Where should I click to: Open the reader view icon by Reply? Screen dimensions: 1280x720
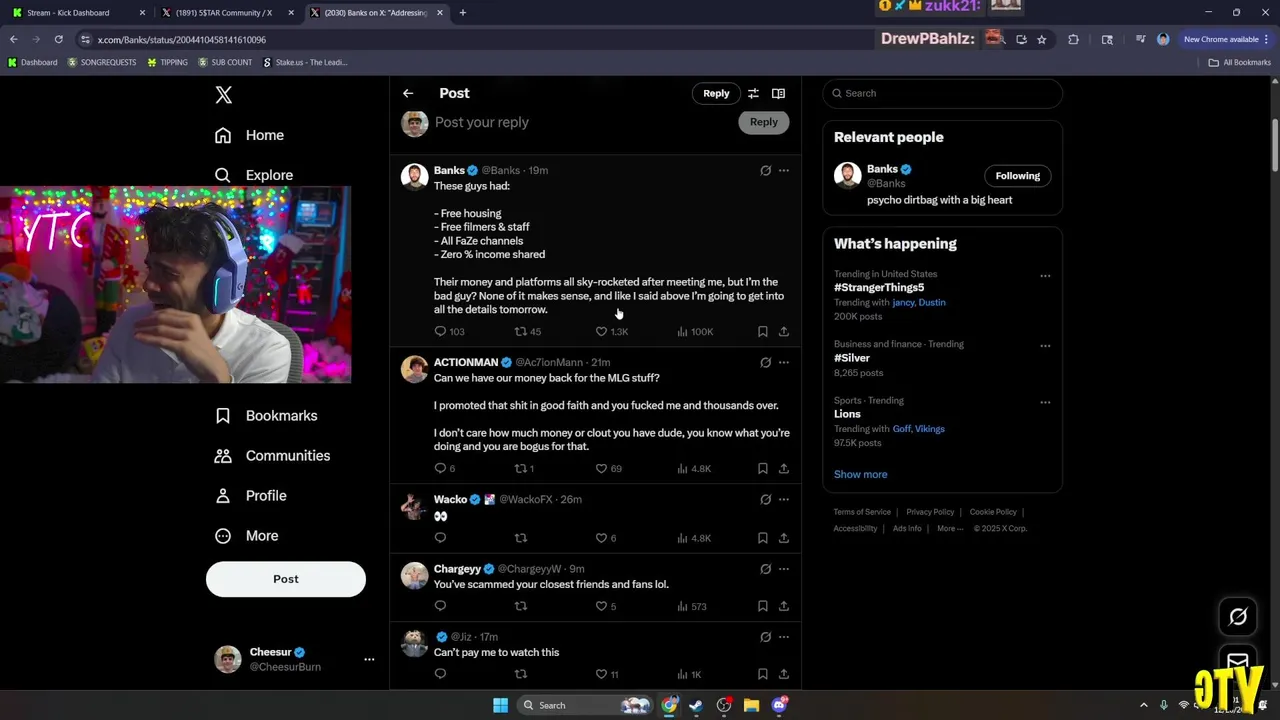778,93
